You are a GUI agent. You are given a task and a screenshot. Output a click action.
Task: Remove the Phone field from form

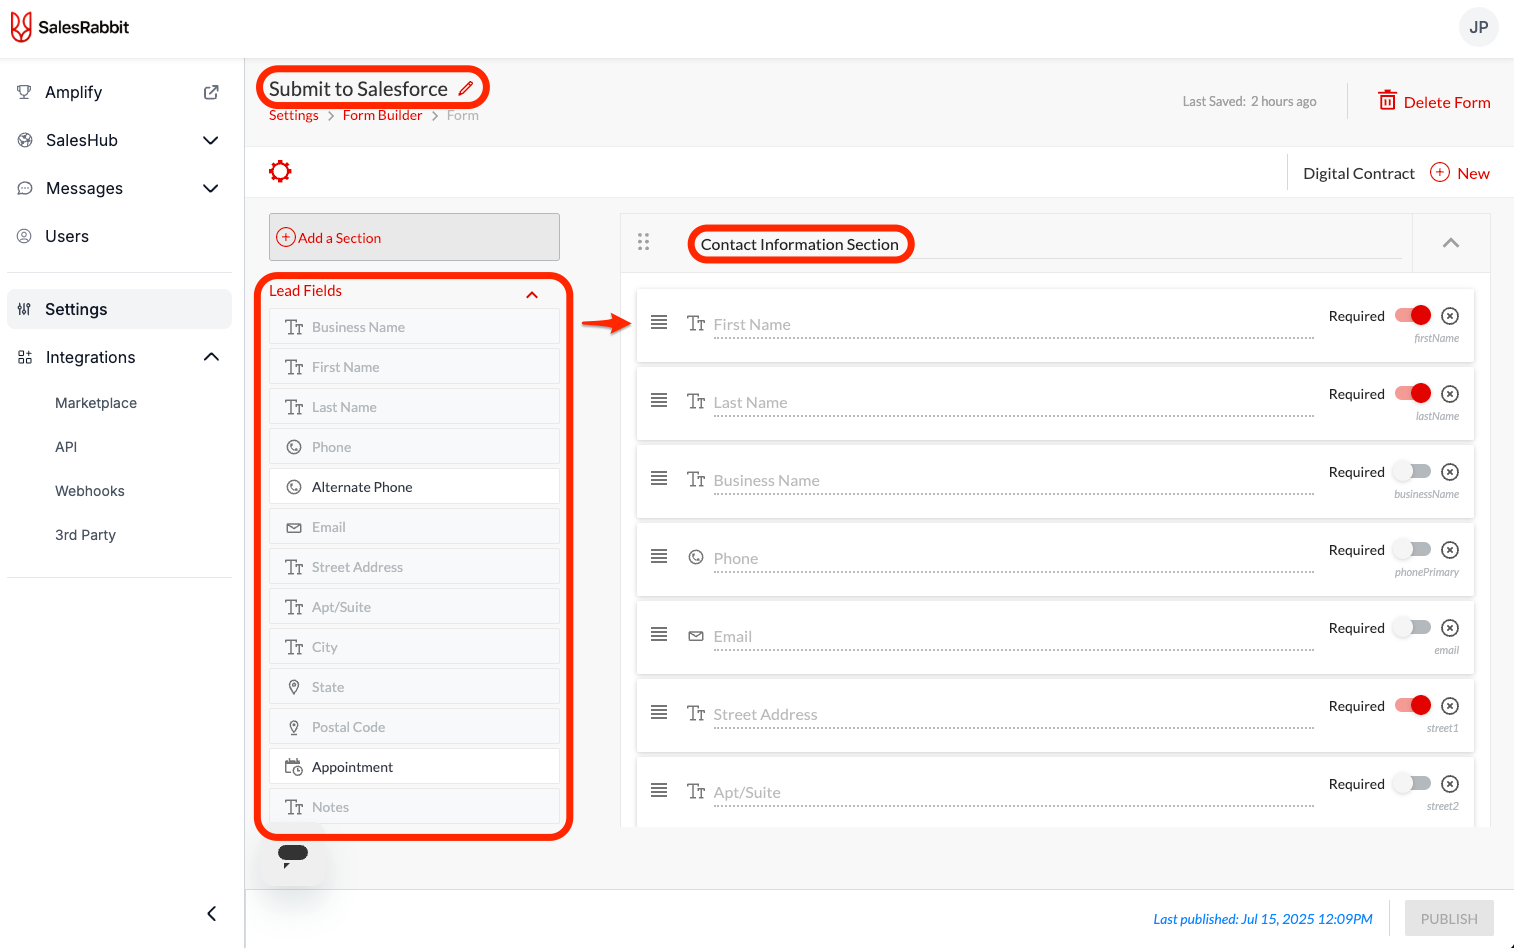pyautogui.click(x=1450, y=550)
